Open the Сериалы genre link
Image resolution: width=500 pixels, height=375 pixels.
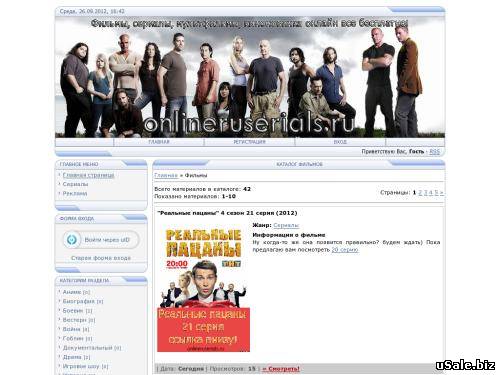tap(286, 225)
